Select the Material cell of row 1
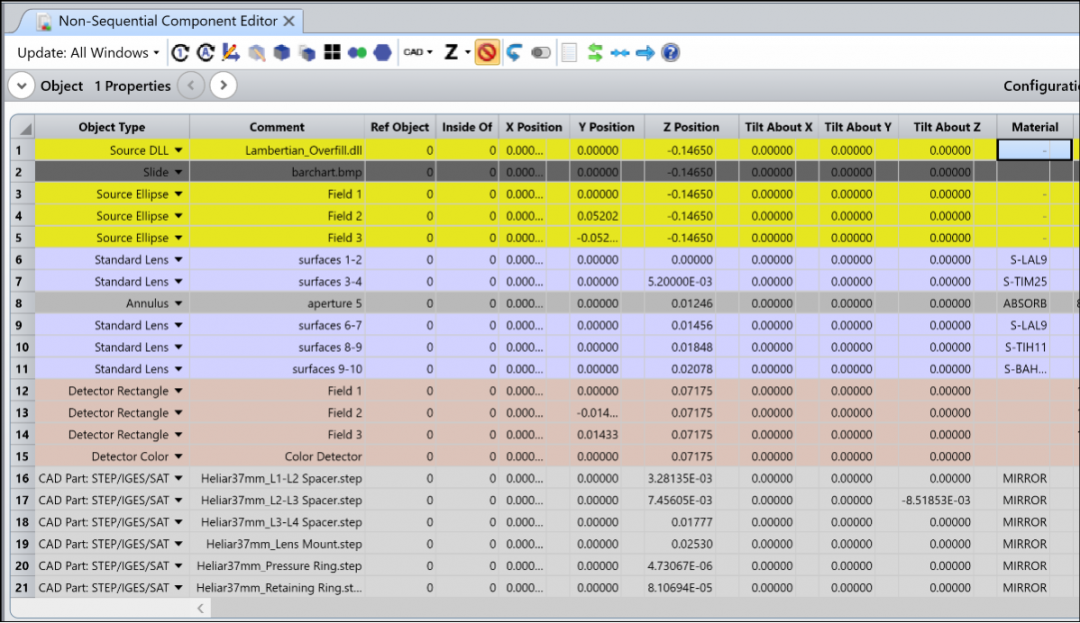Viewport: 1080px width, 623px height. coord(1035,150)
